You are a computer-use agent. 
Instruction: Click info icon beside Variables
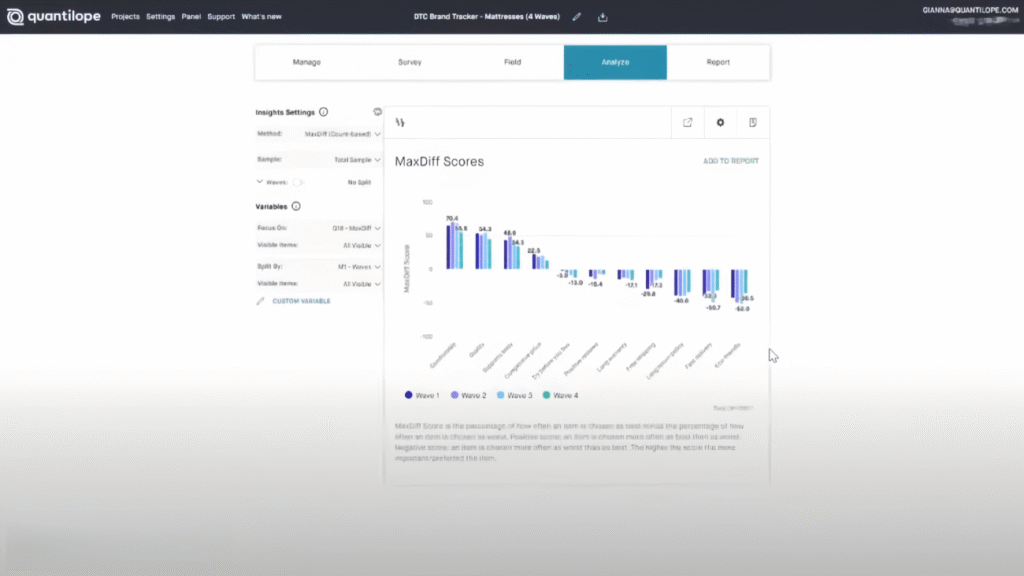296,206
